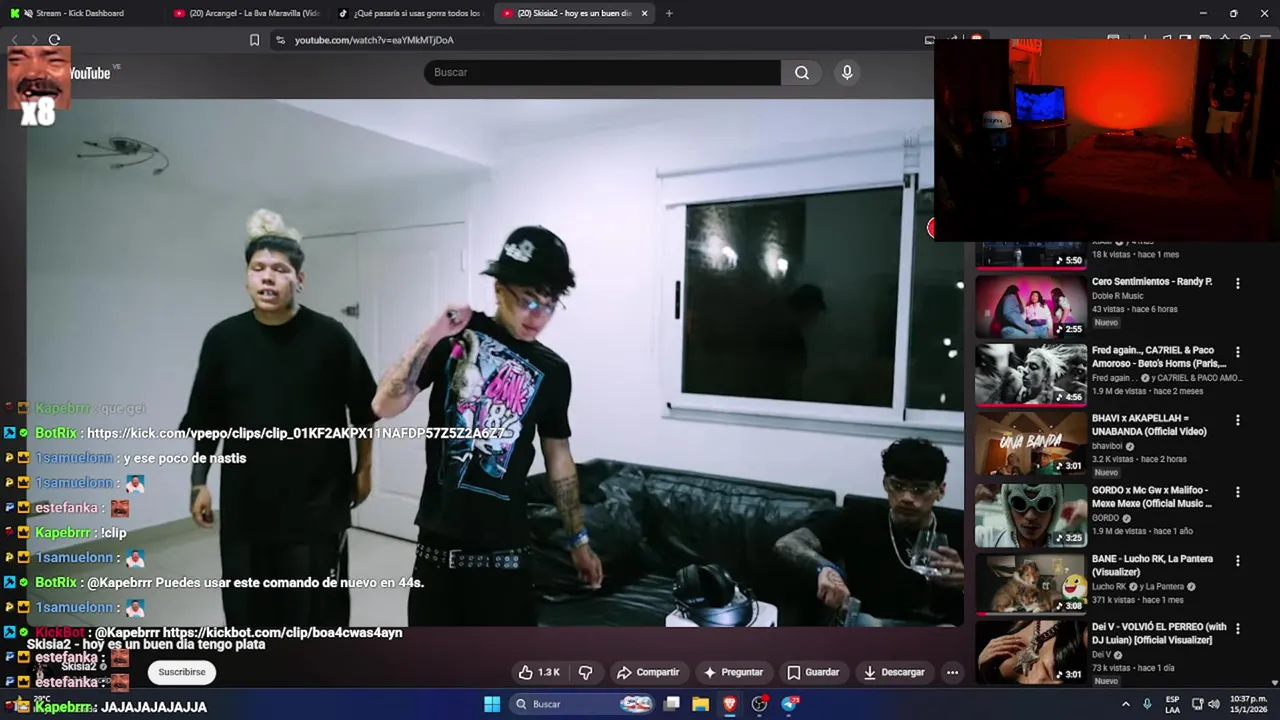Screen dimensions: 1280x720
Task: Click the Guardar save button
Action: (x=813, y=672)
